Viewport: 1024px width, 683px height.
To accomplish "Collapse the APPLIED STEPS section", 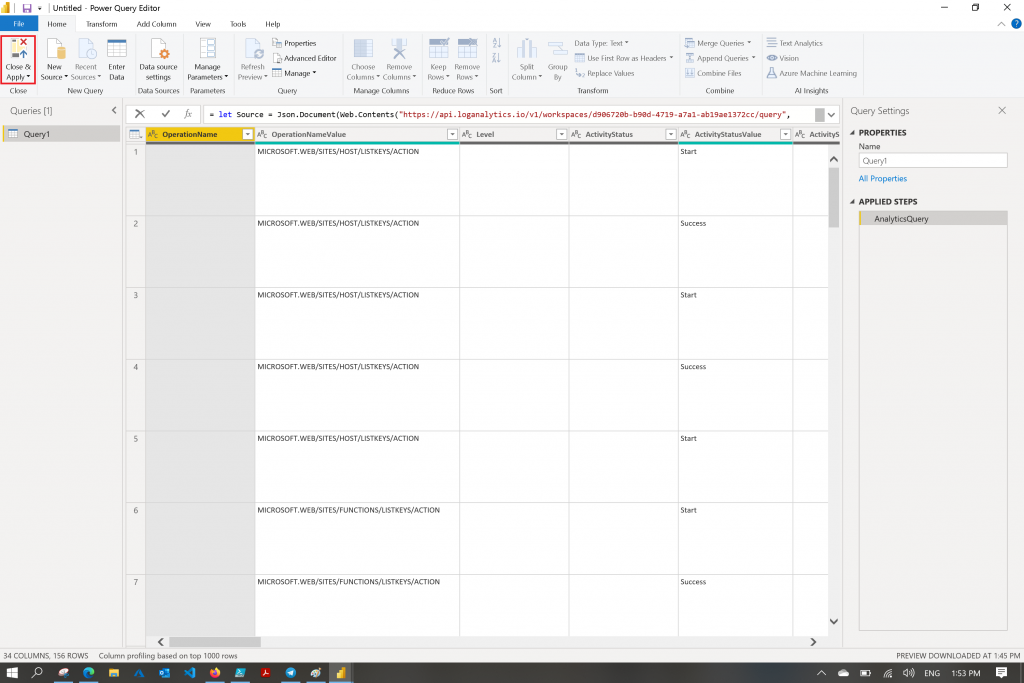I will [x=853, y=202].
